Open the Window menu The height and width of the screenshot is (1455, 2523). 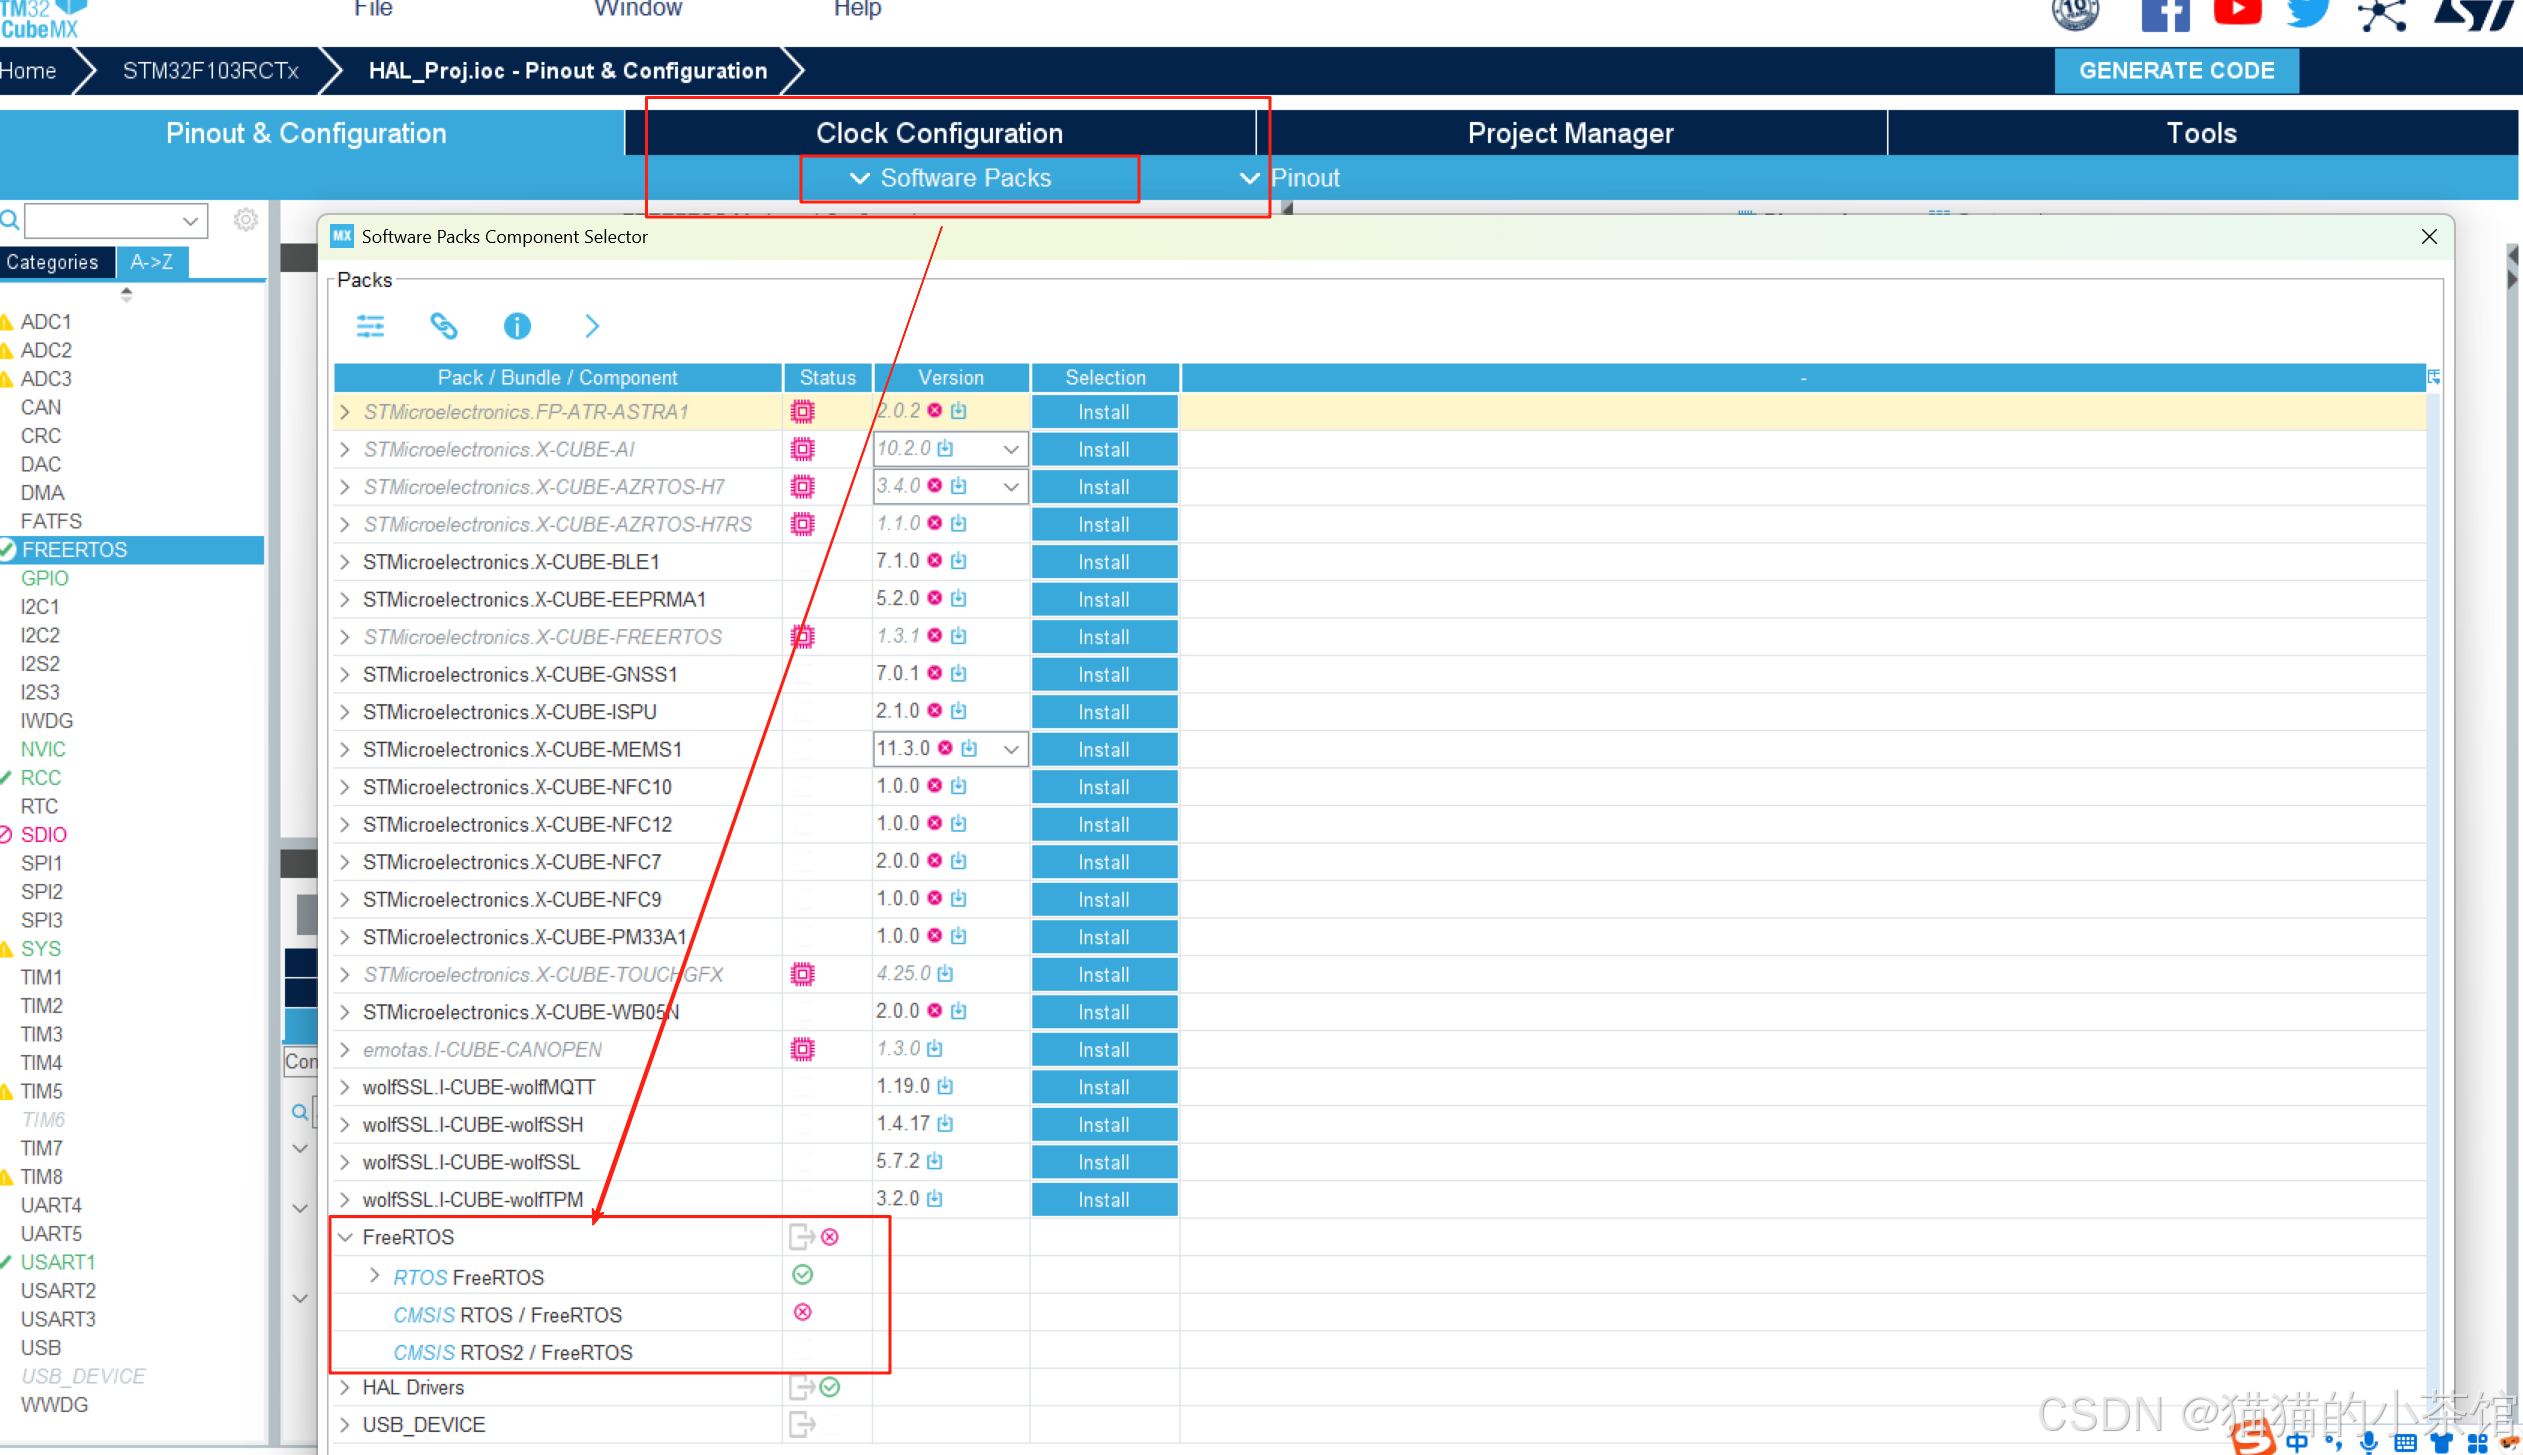(638, 9)
